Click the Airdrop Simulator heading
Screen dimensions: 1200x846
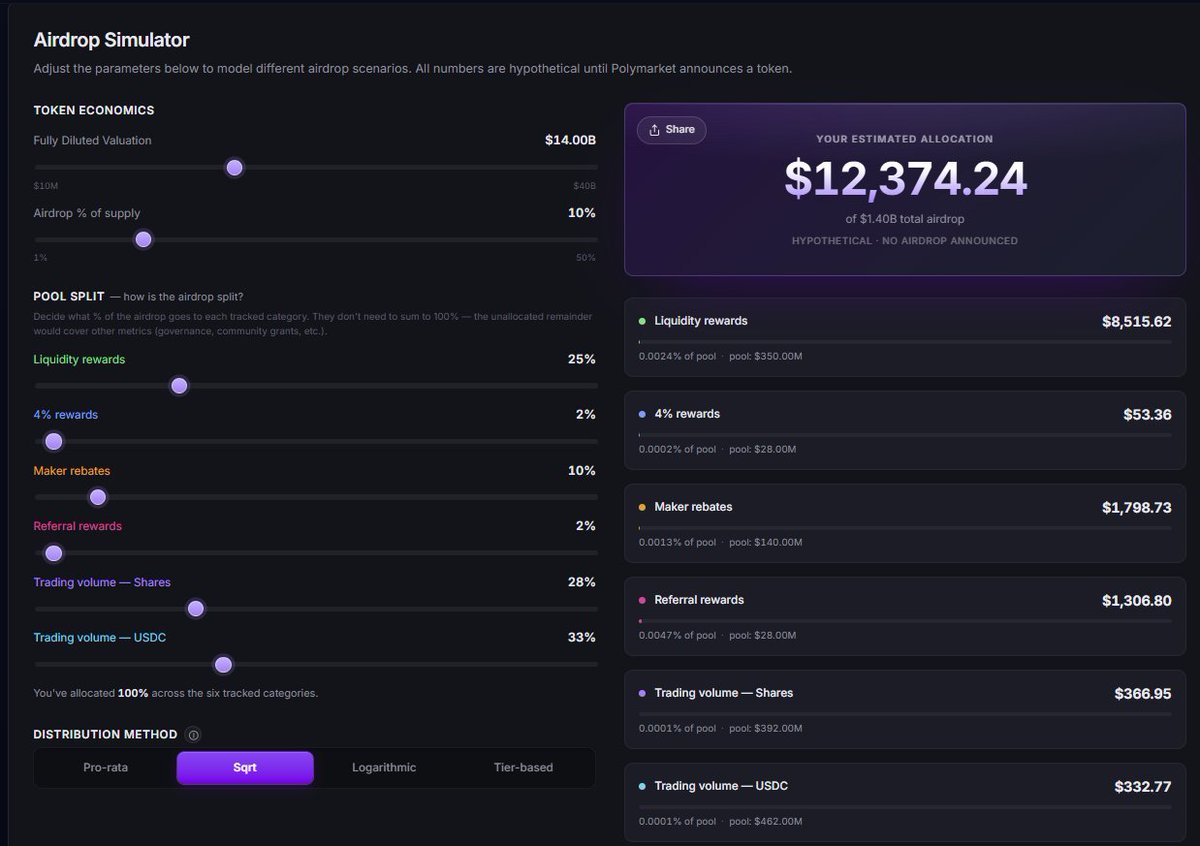pos(111,40)
